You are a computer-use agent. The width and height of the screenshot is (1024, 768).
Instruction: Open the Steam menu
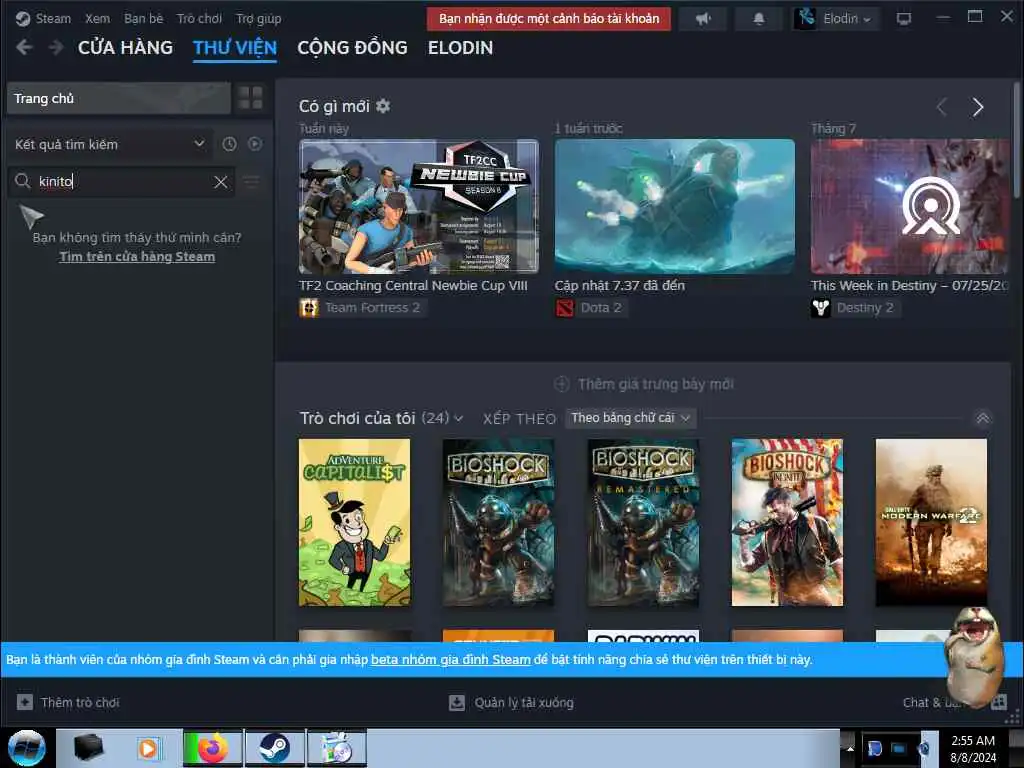[x=53, y=19]
